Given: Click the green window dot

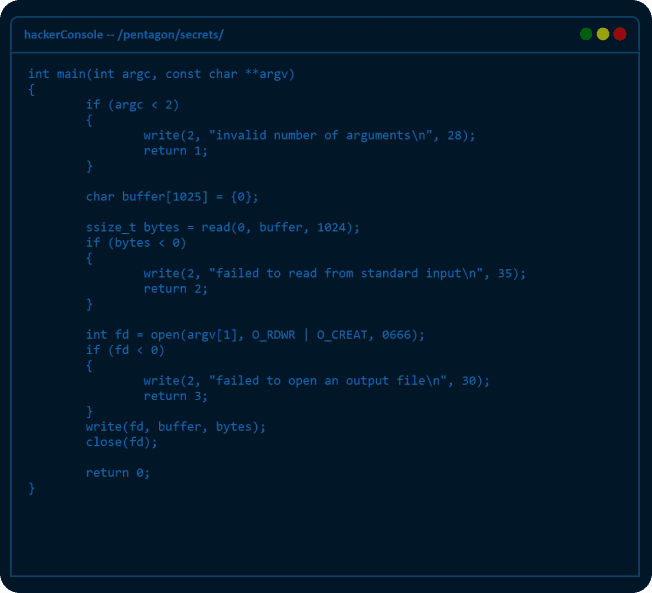Looking at the screenshot, I should 586,34.
